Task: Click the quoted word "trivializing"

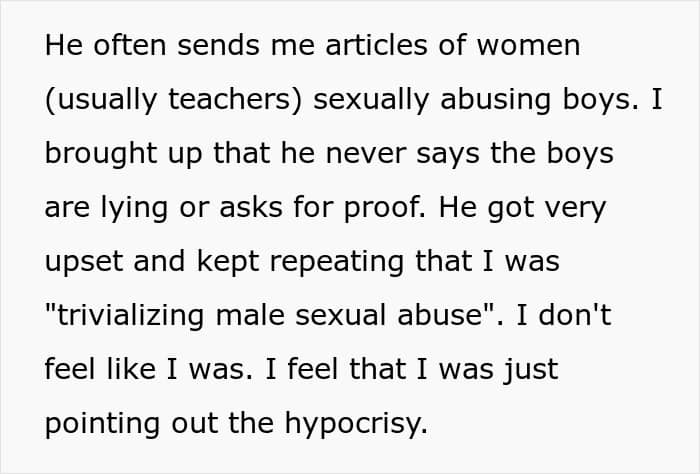Action: pos(130,315)
